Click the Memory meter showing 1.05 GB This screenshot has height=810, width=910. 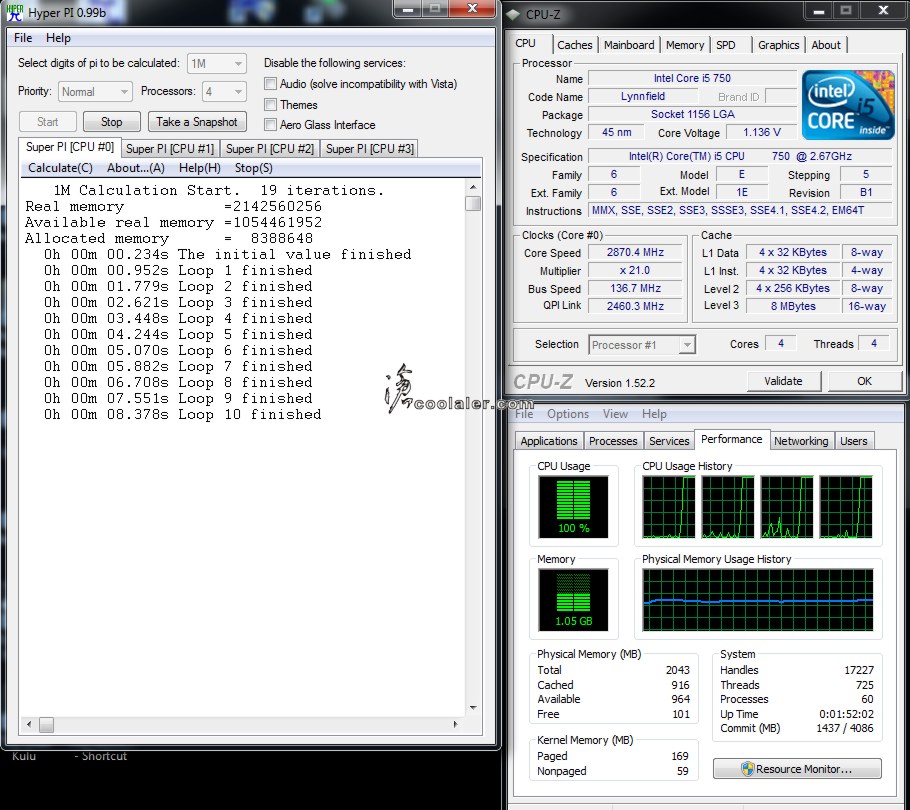pos(573,600)
